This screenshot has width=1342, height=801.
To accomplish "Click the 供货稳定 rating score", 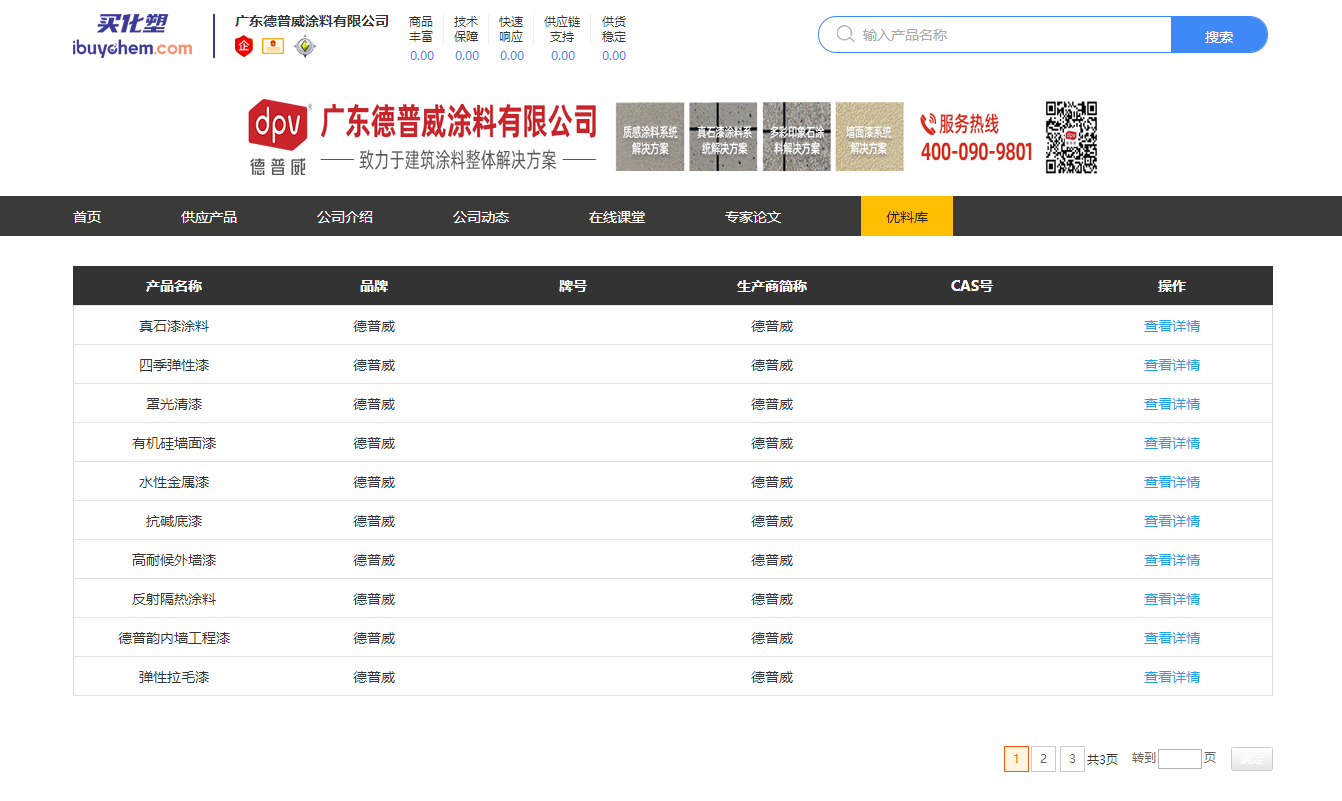I will (614, 56).
